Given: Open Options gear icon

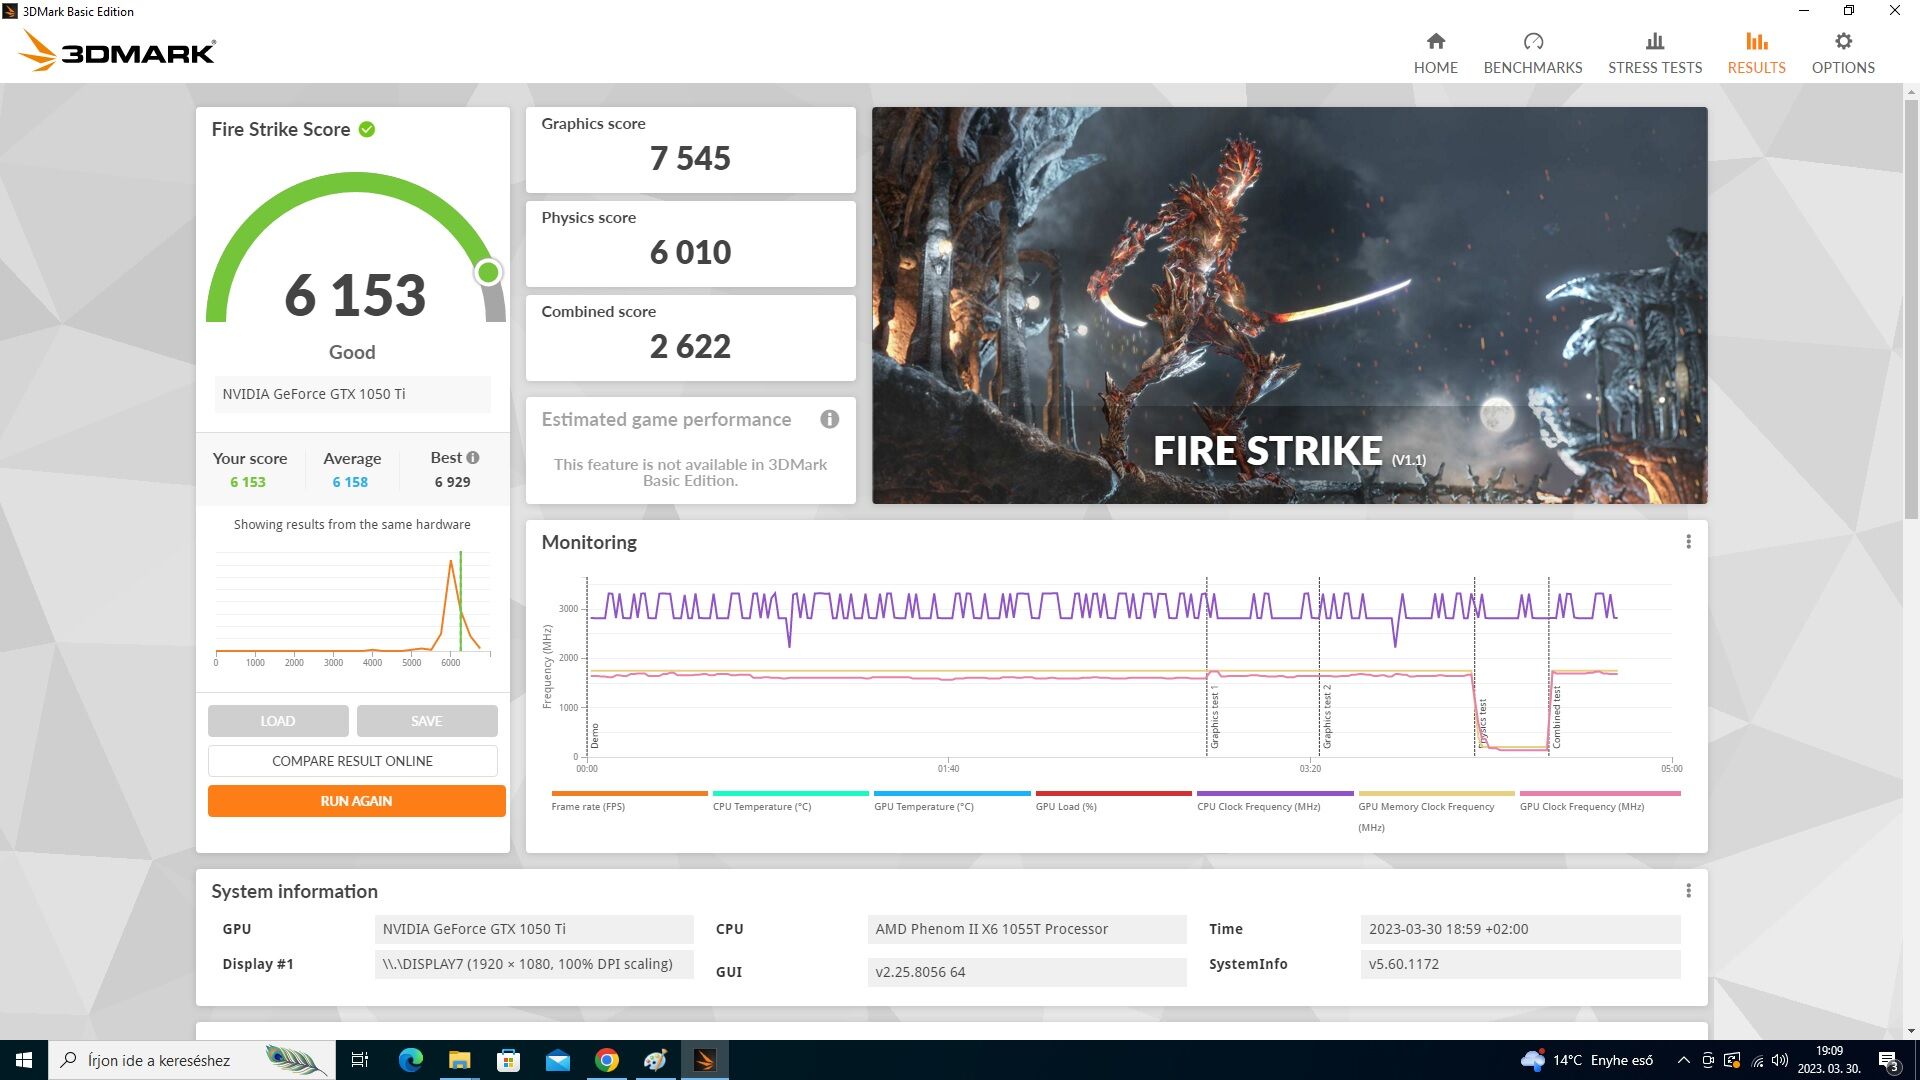Looking at the screenshot, I should click(1842, 41).
